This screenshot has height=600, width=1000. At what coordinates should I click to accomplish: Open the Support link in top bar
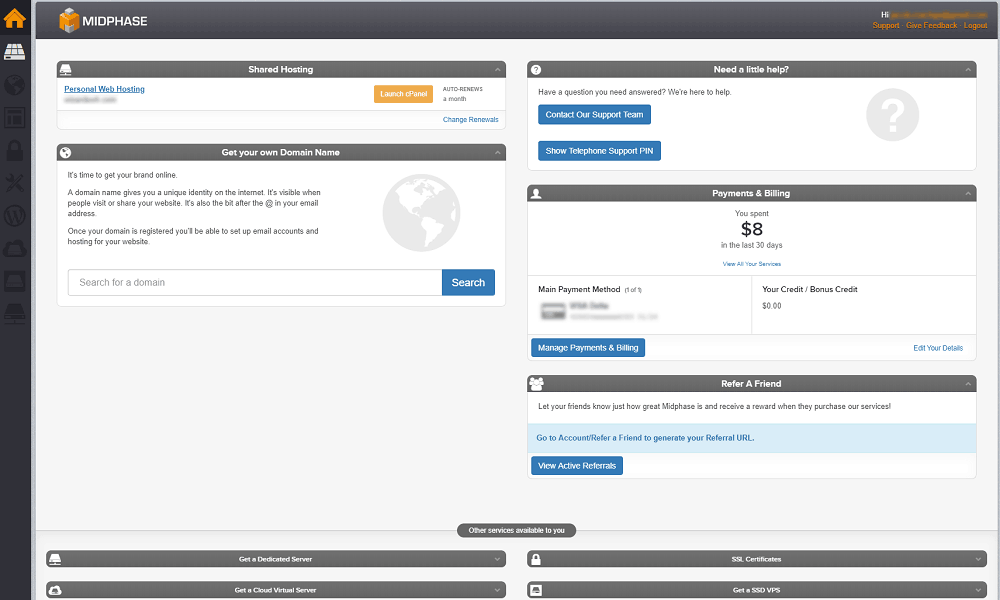pyautogui.click(x=886, y=26)
